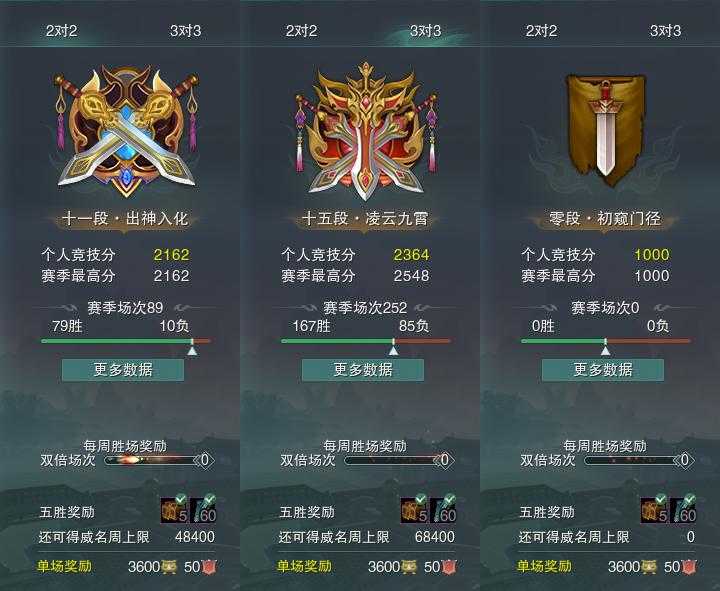Click the gold banner sword badge in right panel
Viewport: 720px width, 591px height.
606,131
